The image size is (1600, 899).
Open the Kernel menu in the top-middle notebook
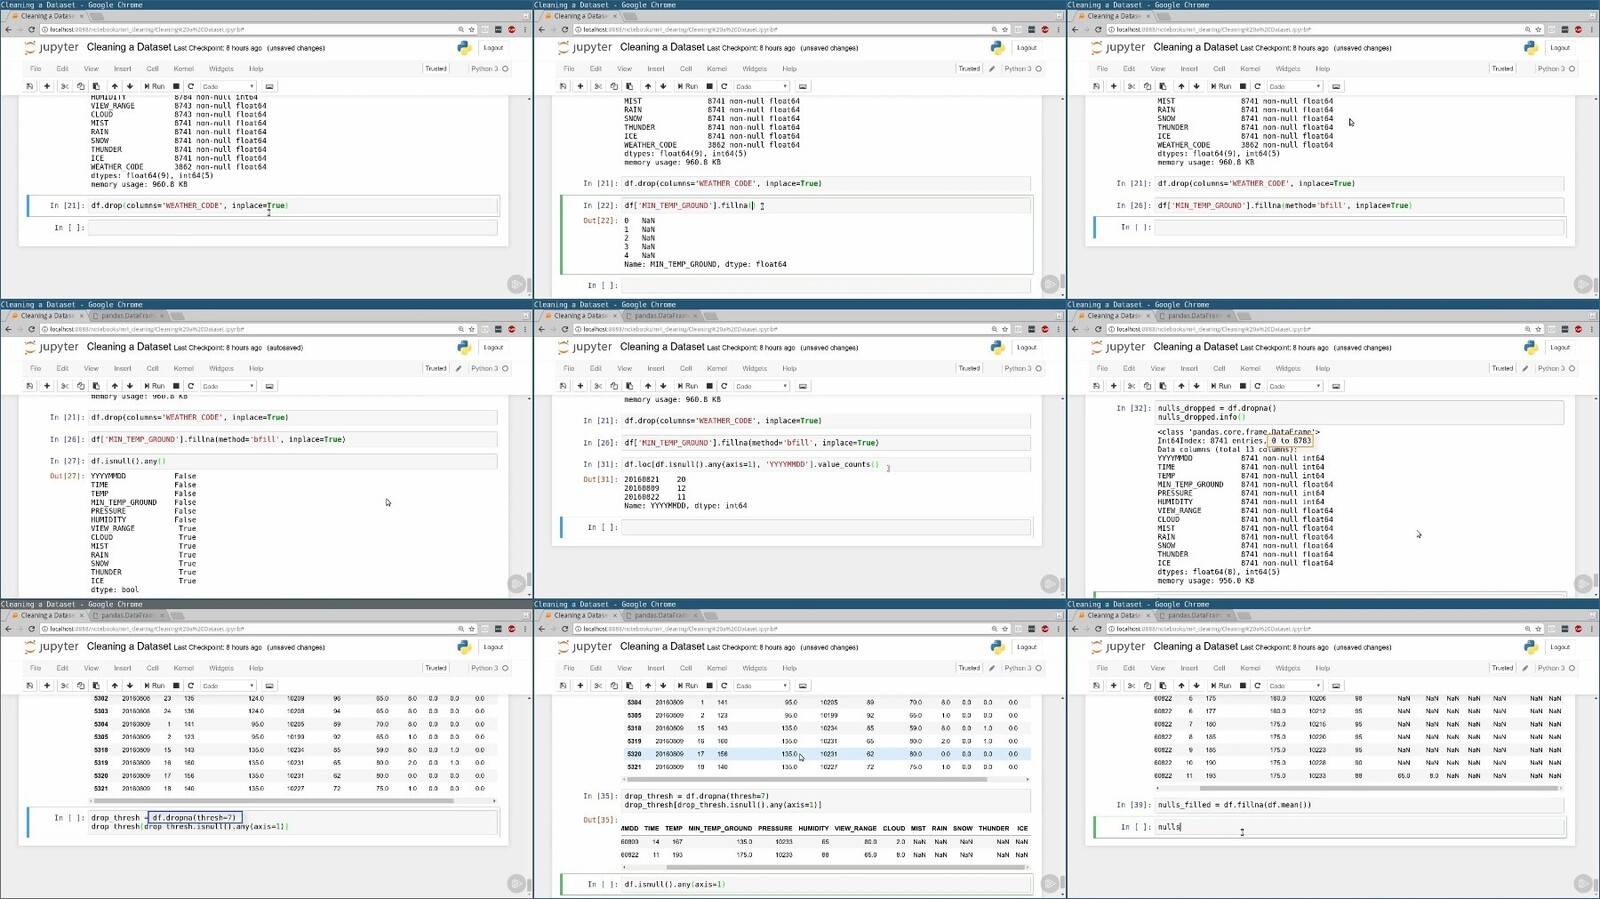click(x=717, y=69)
